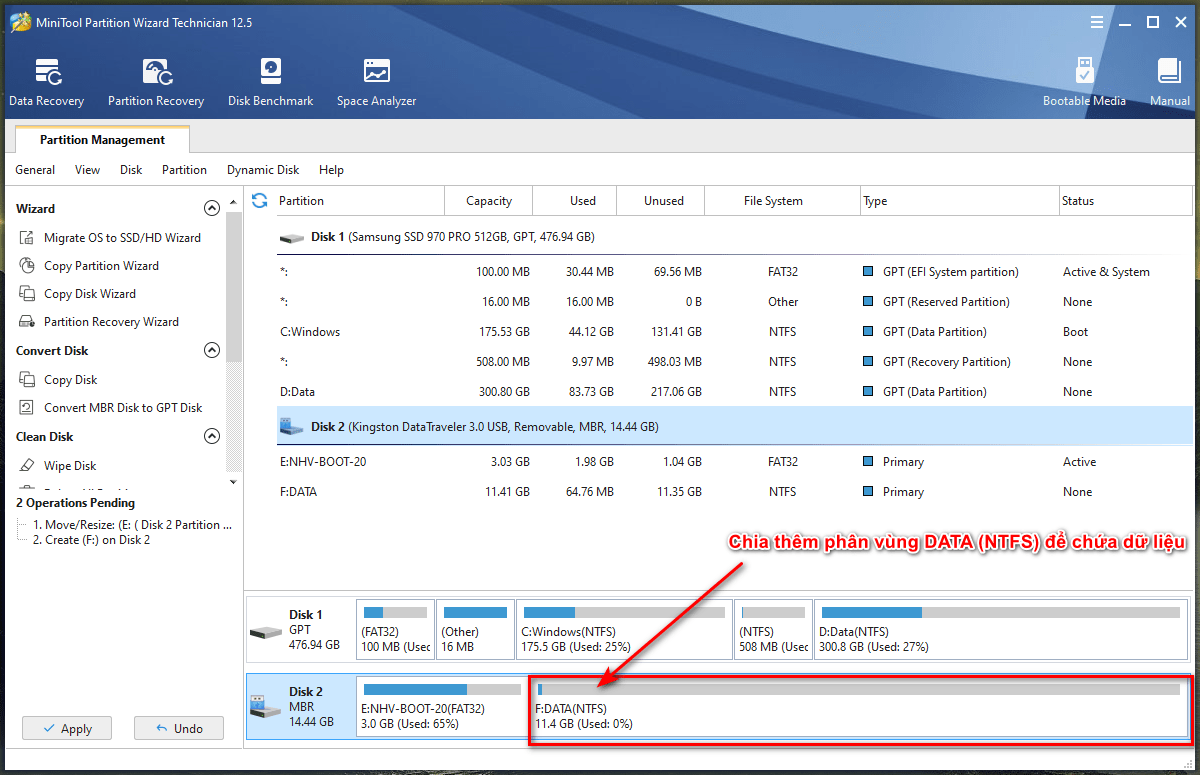Image resolution: width=1200 pixels, height=775 pixels.
Task: Collapse the Wizard section
Action: tap(212, 209)
